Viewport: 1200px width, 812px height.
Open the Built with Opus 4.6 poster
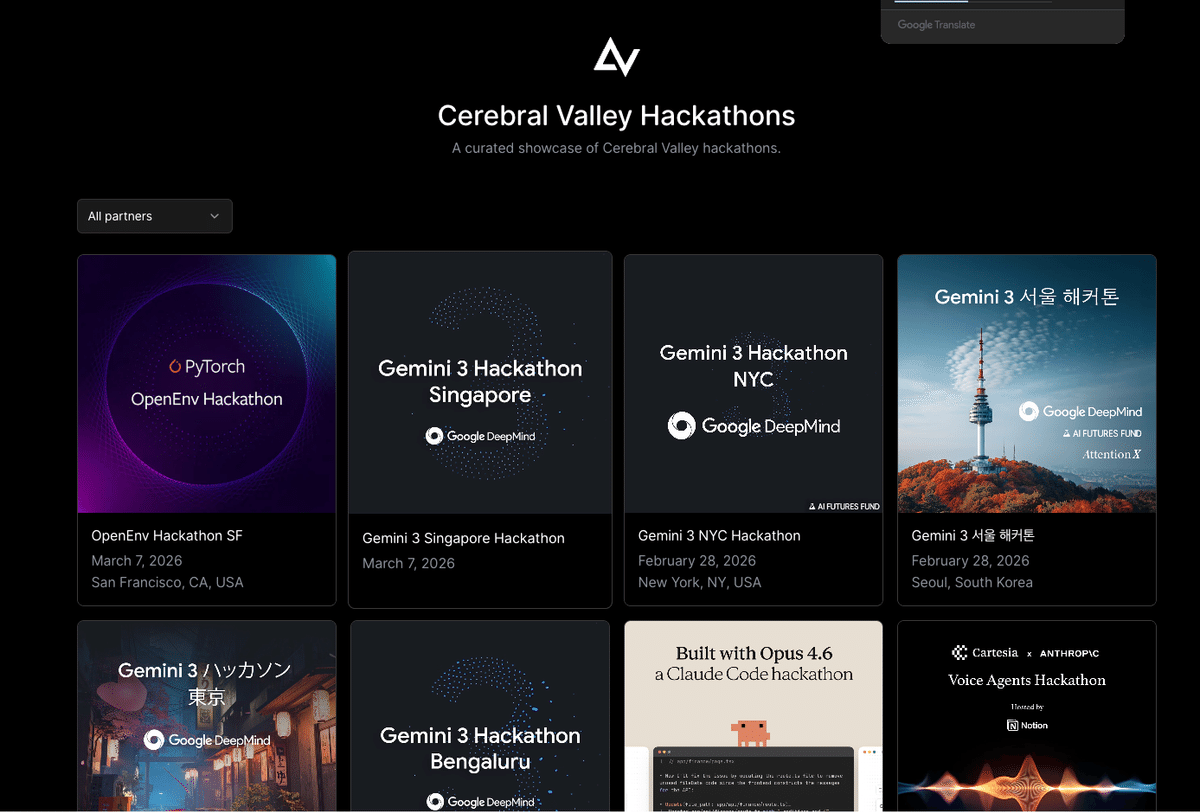pyautogui.click(x=754, y=716)
